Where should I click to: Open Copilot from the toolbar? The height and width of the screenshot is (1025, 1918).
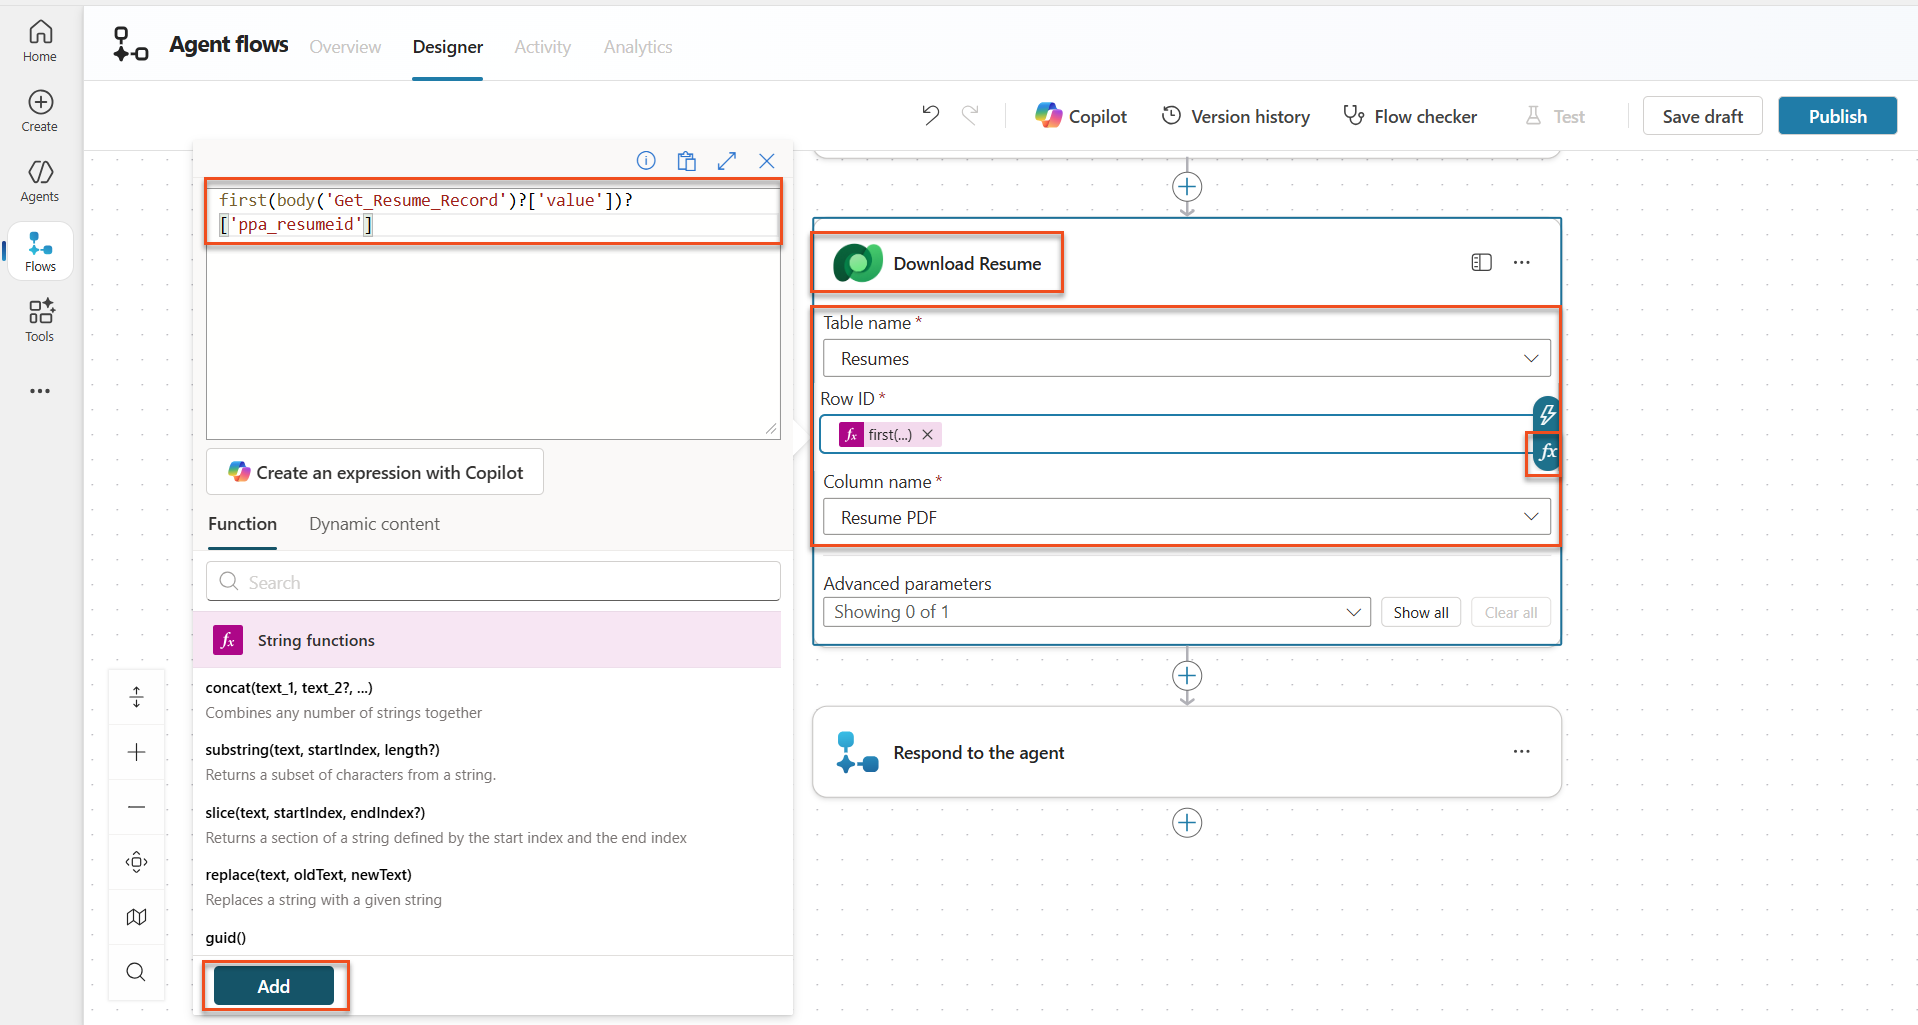[x=1081, y=116]
